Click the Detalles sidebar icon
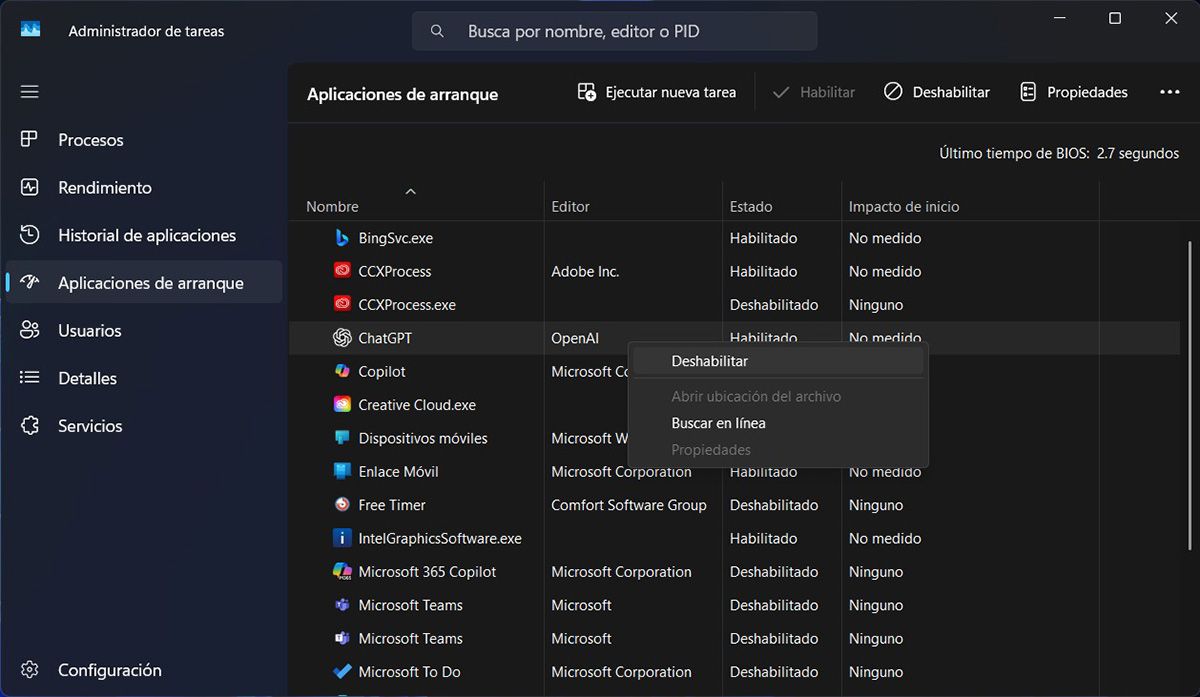The width and height of the screenshot is (1200, 697). click(x=29, y=378)
